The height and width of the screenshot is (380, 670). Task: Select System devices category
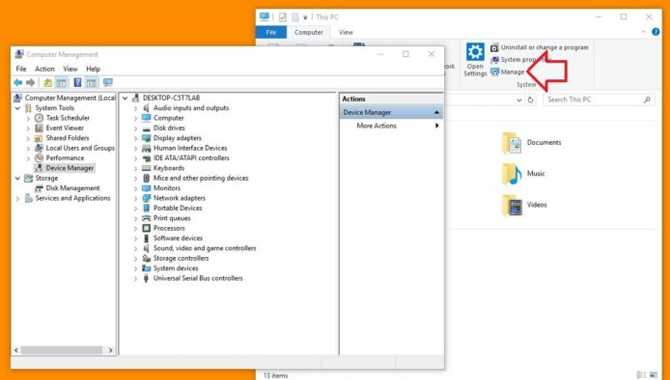click(176, 268)
